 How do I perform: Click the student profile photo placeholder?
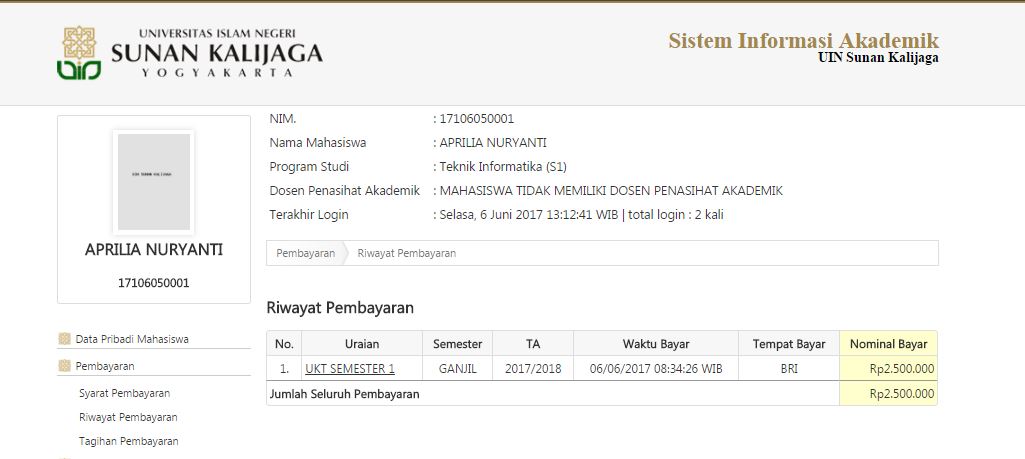point(153,181)
